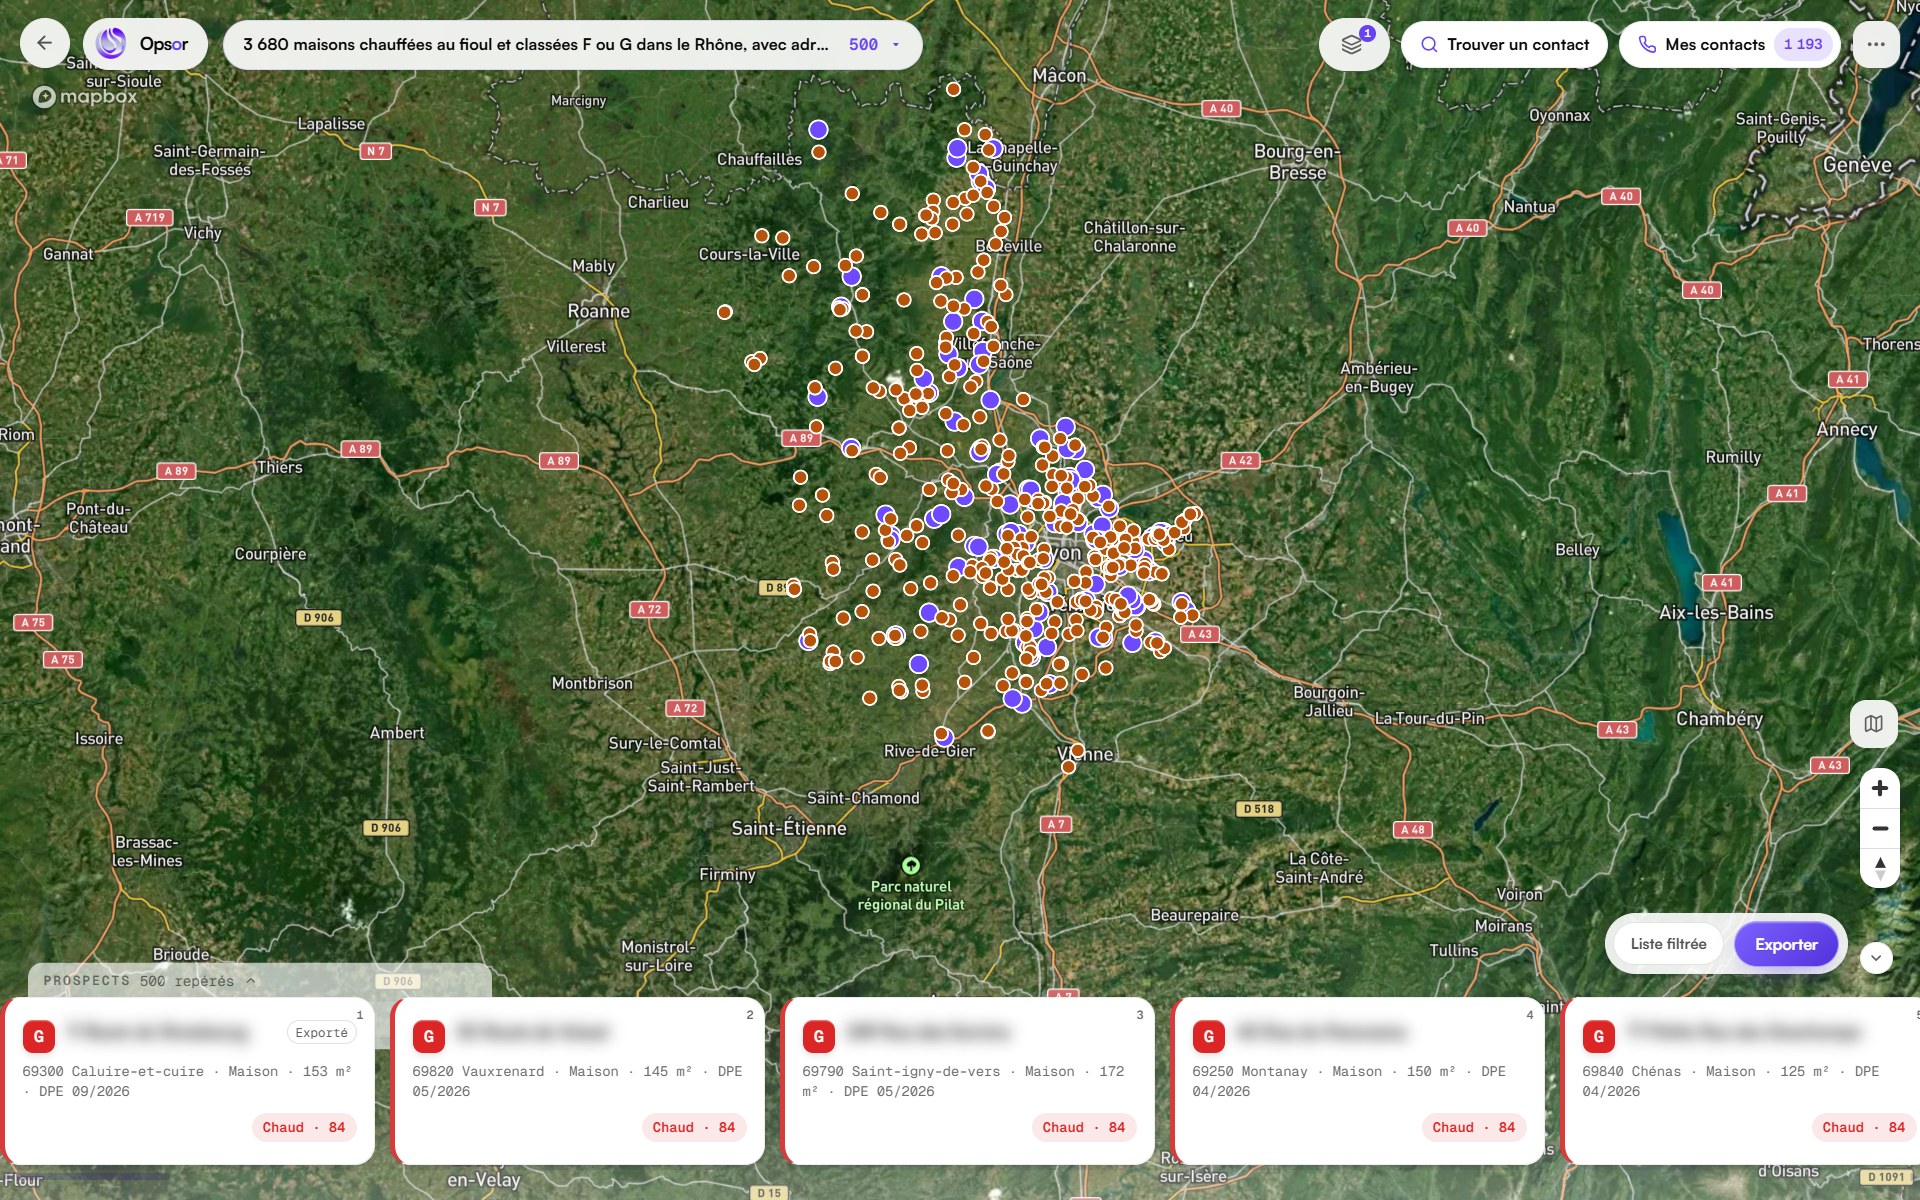Click the Roanne city label on map
The height and width of the screenshot is (1200, 1920).
tap(599, 311)
